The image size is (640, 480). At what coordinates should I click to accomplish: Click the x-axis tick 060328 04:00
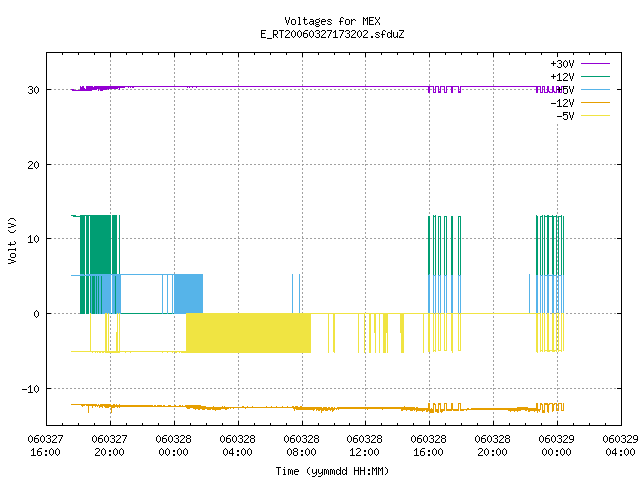[238, 446]
